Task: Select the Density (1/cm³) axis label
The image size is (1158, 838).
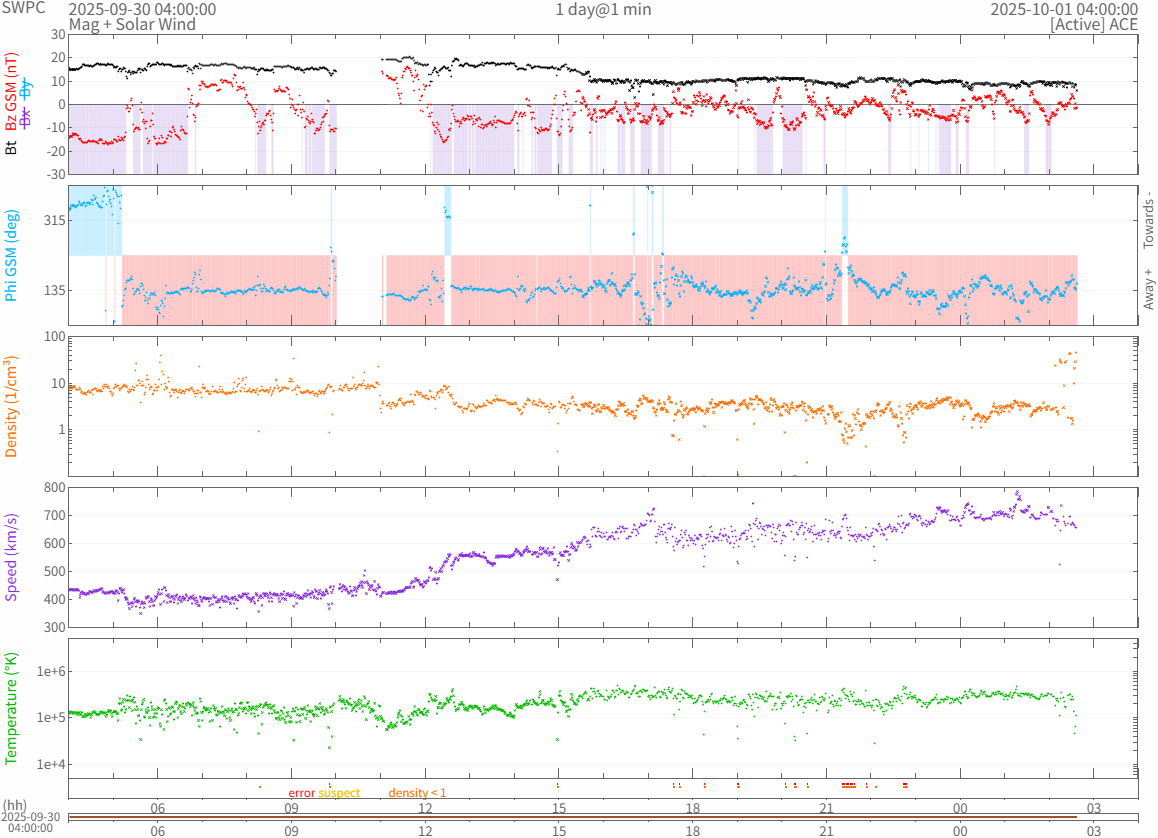Action: [x=12, y=407]
